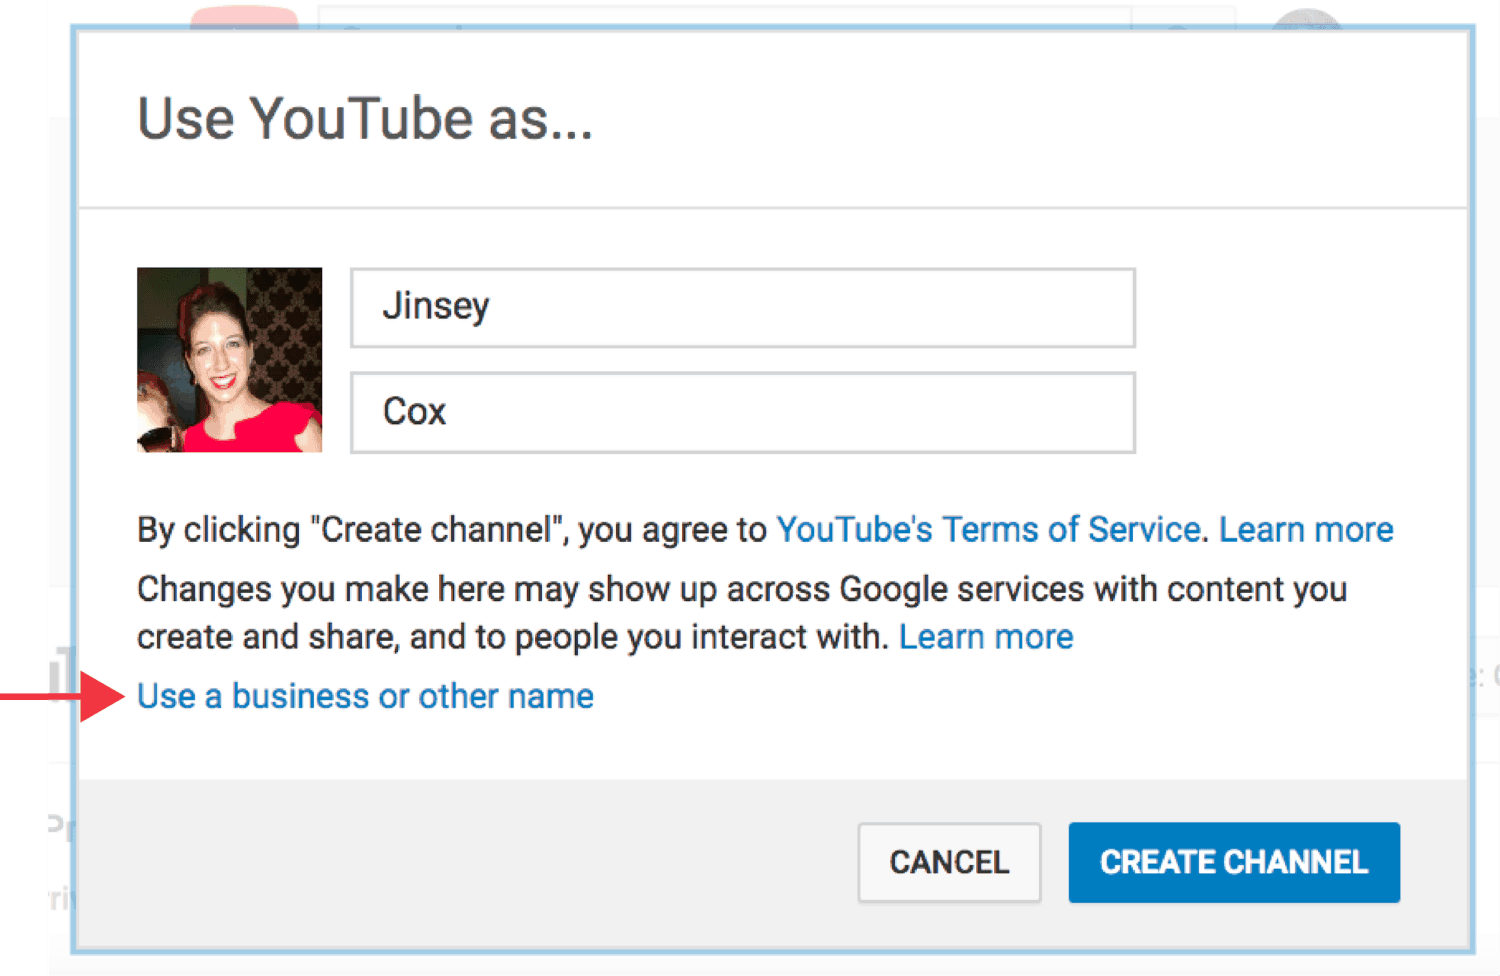Click Learn more beside Terms of Service
1500x976 pixels.
(x=1305, y=529)
